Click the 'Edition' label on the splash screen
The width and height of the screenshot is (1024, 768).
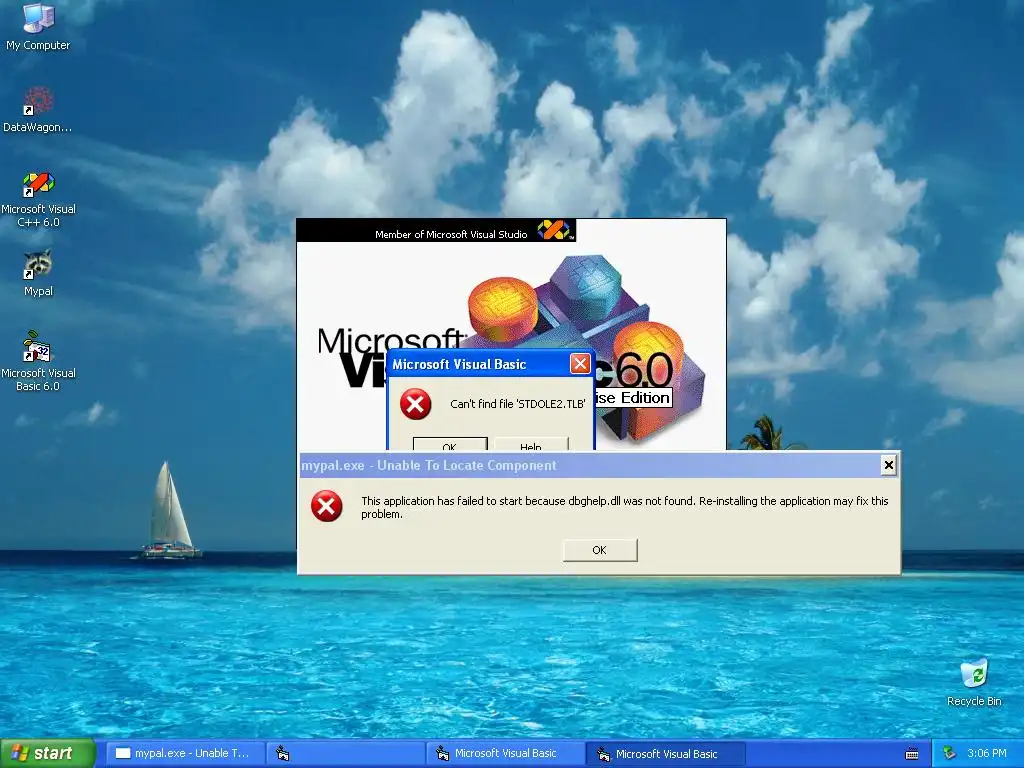click(645, 398)
